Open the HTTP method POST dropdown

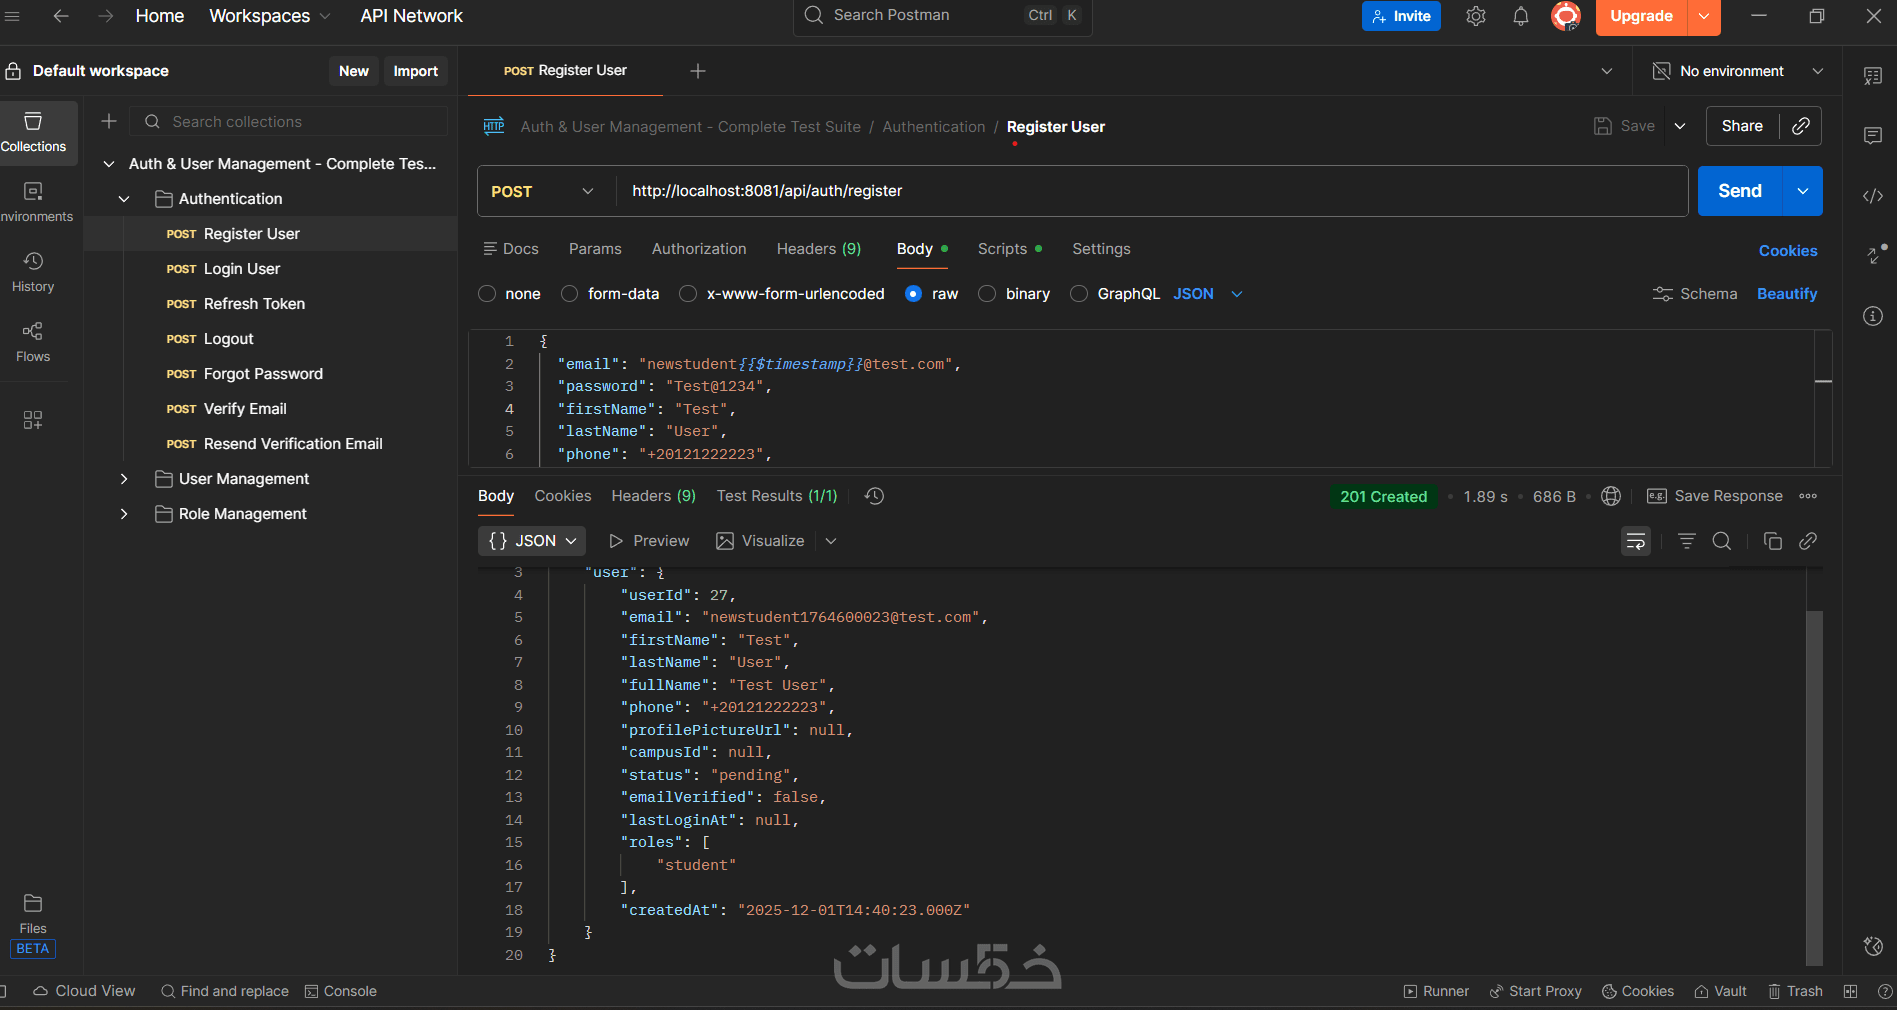coord(542,191)
